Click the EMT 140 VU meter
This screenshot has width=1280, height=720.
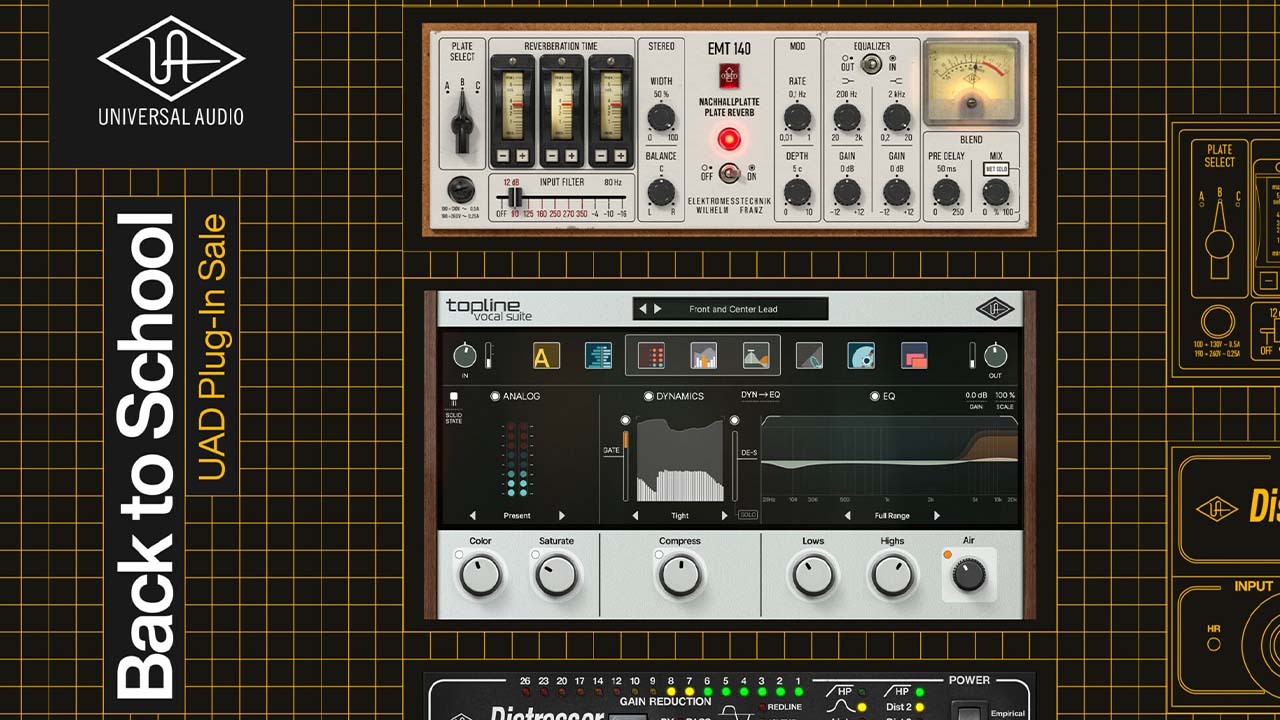click(972, 81)
